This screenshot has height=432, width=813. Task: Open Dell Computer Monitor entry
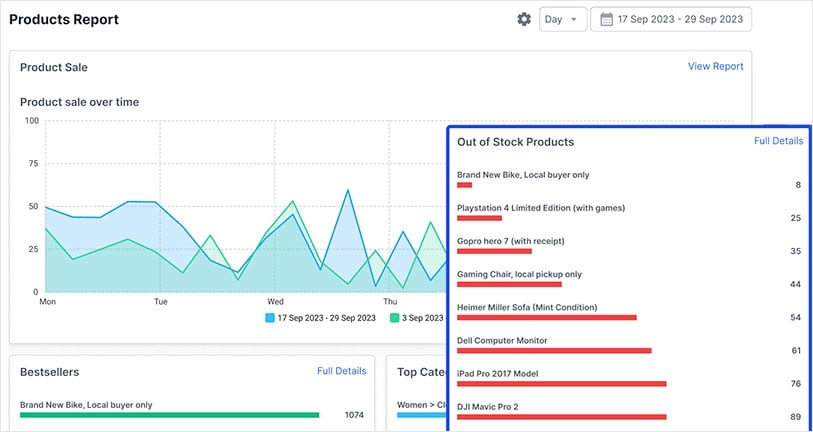click(x=502, y=340)
